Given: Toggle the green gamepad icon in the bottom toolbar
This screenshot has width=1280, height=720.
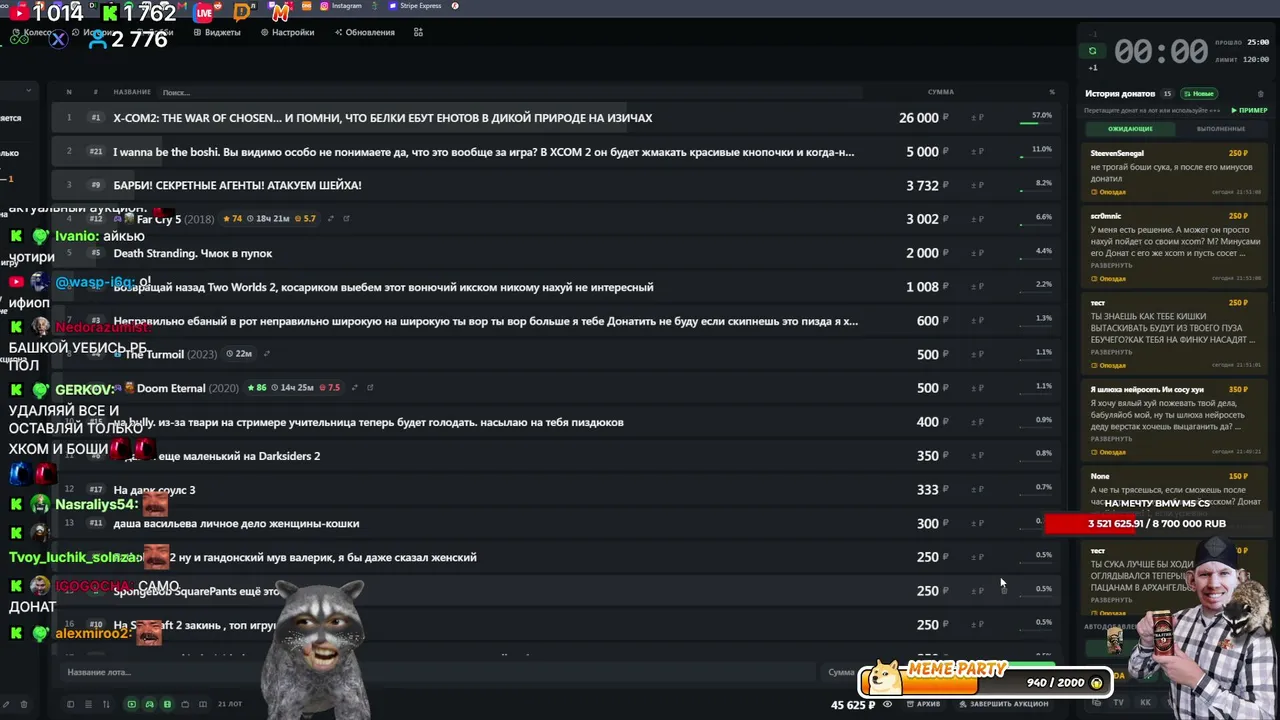Looking at the screenshot, I should (149, 704).
